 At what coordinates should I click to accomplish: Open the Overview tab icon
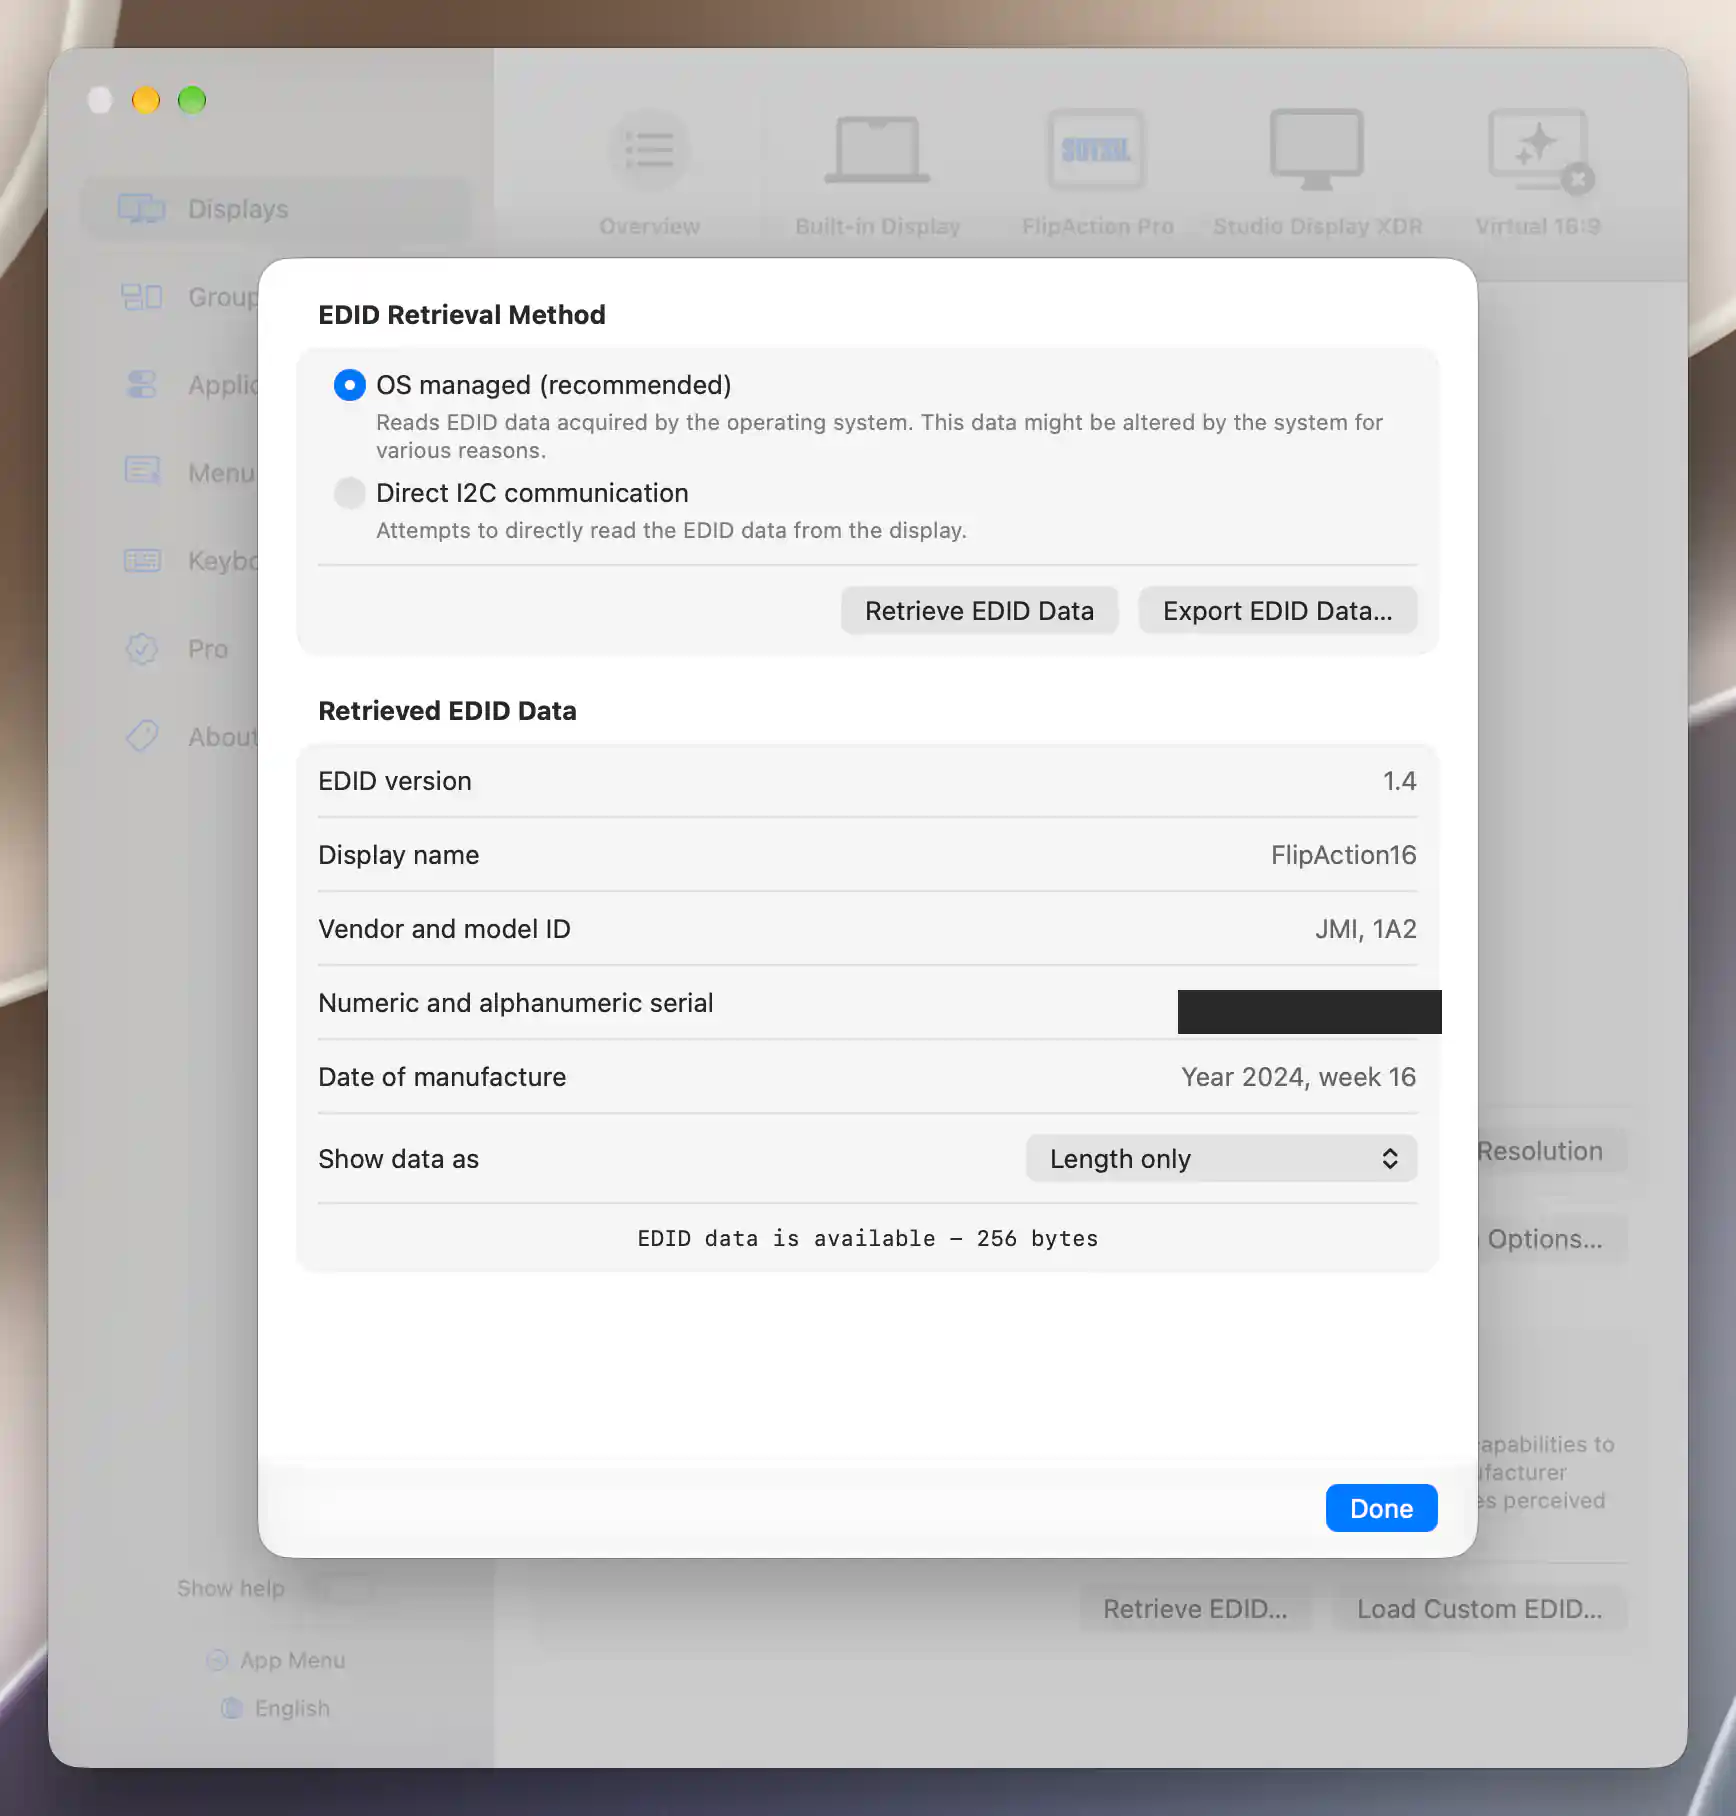[650, 150]
